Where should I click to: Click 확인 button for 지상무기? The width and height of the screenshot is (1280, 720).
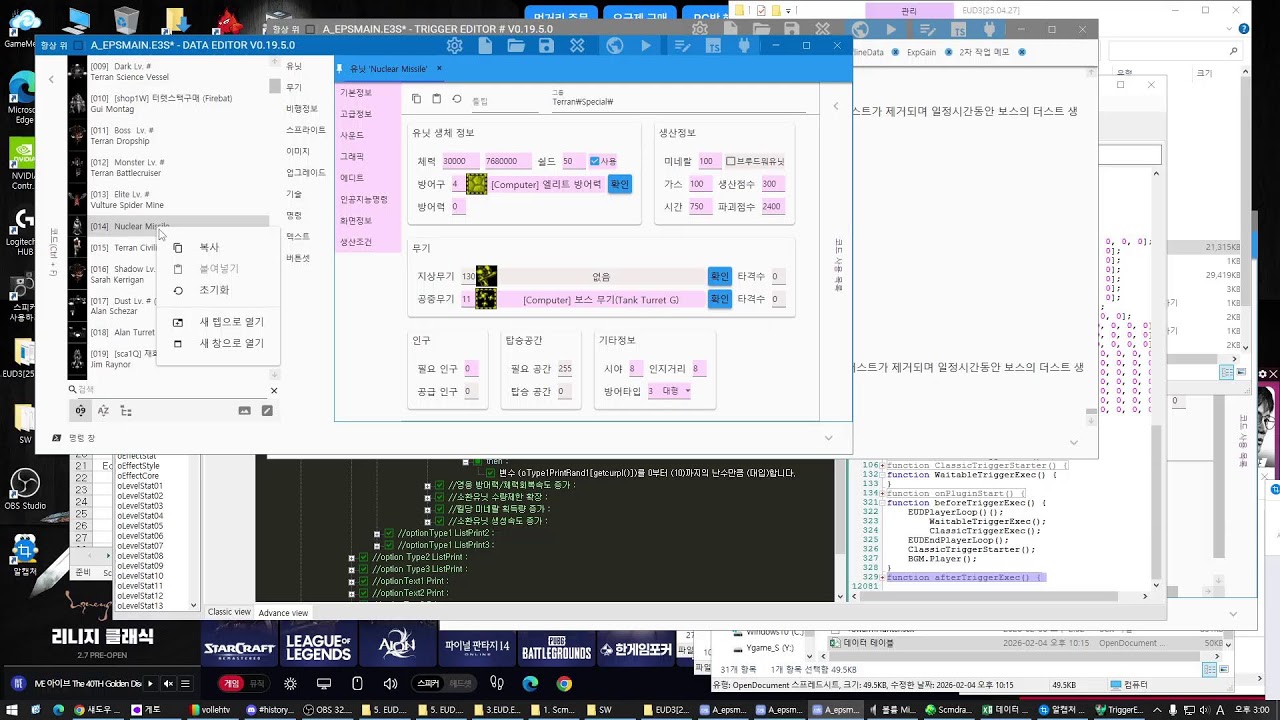pos(720,276)
